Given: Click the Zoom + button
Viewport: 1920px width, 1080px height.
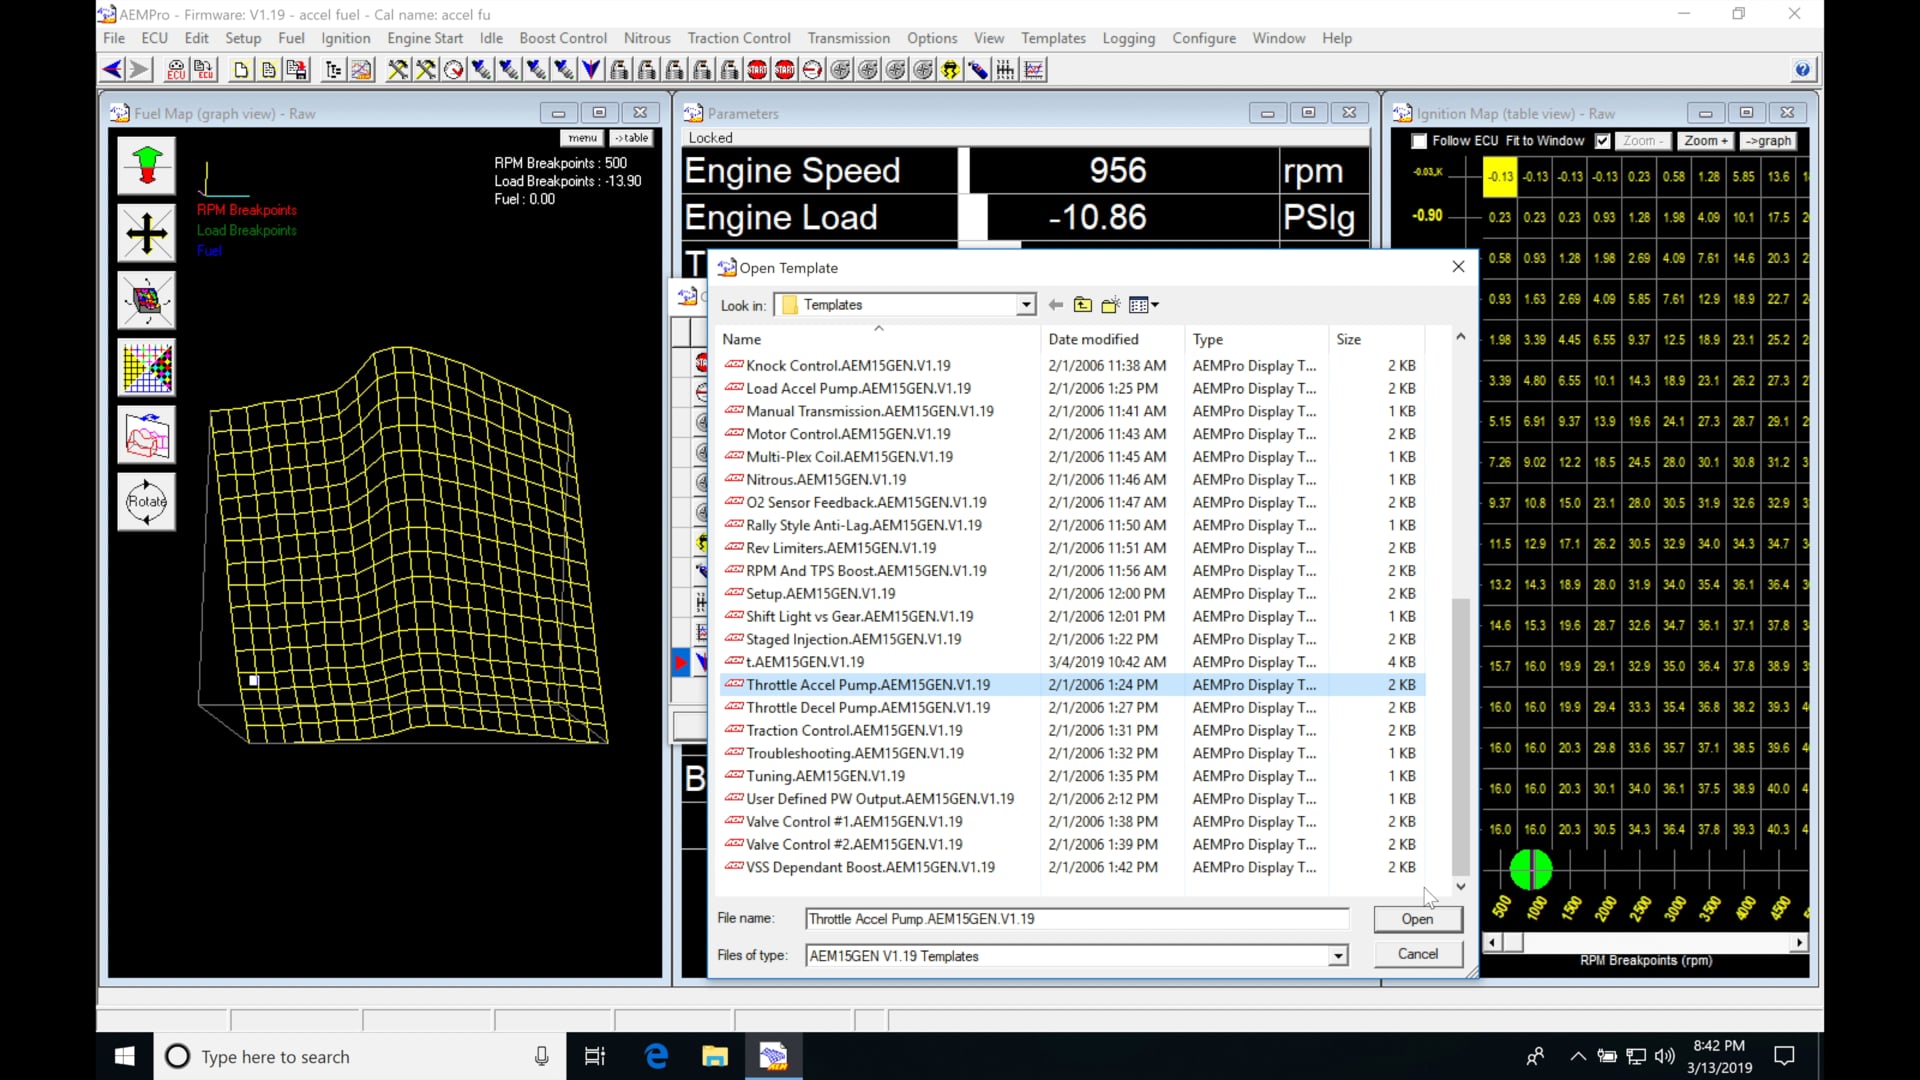Looking at the screenshot, I should [1704, 141].
